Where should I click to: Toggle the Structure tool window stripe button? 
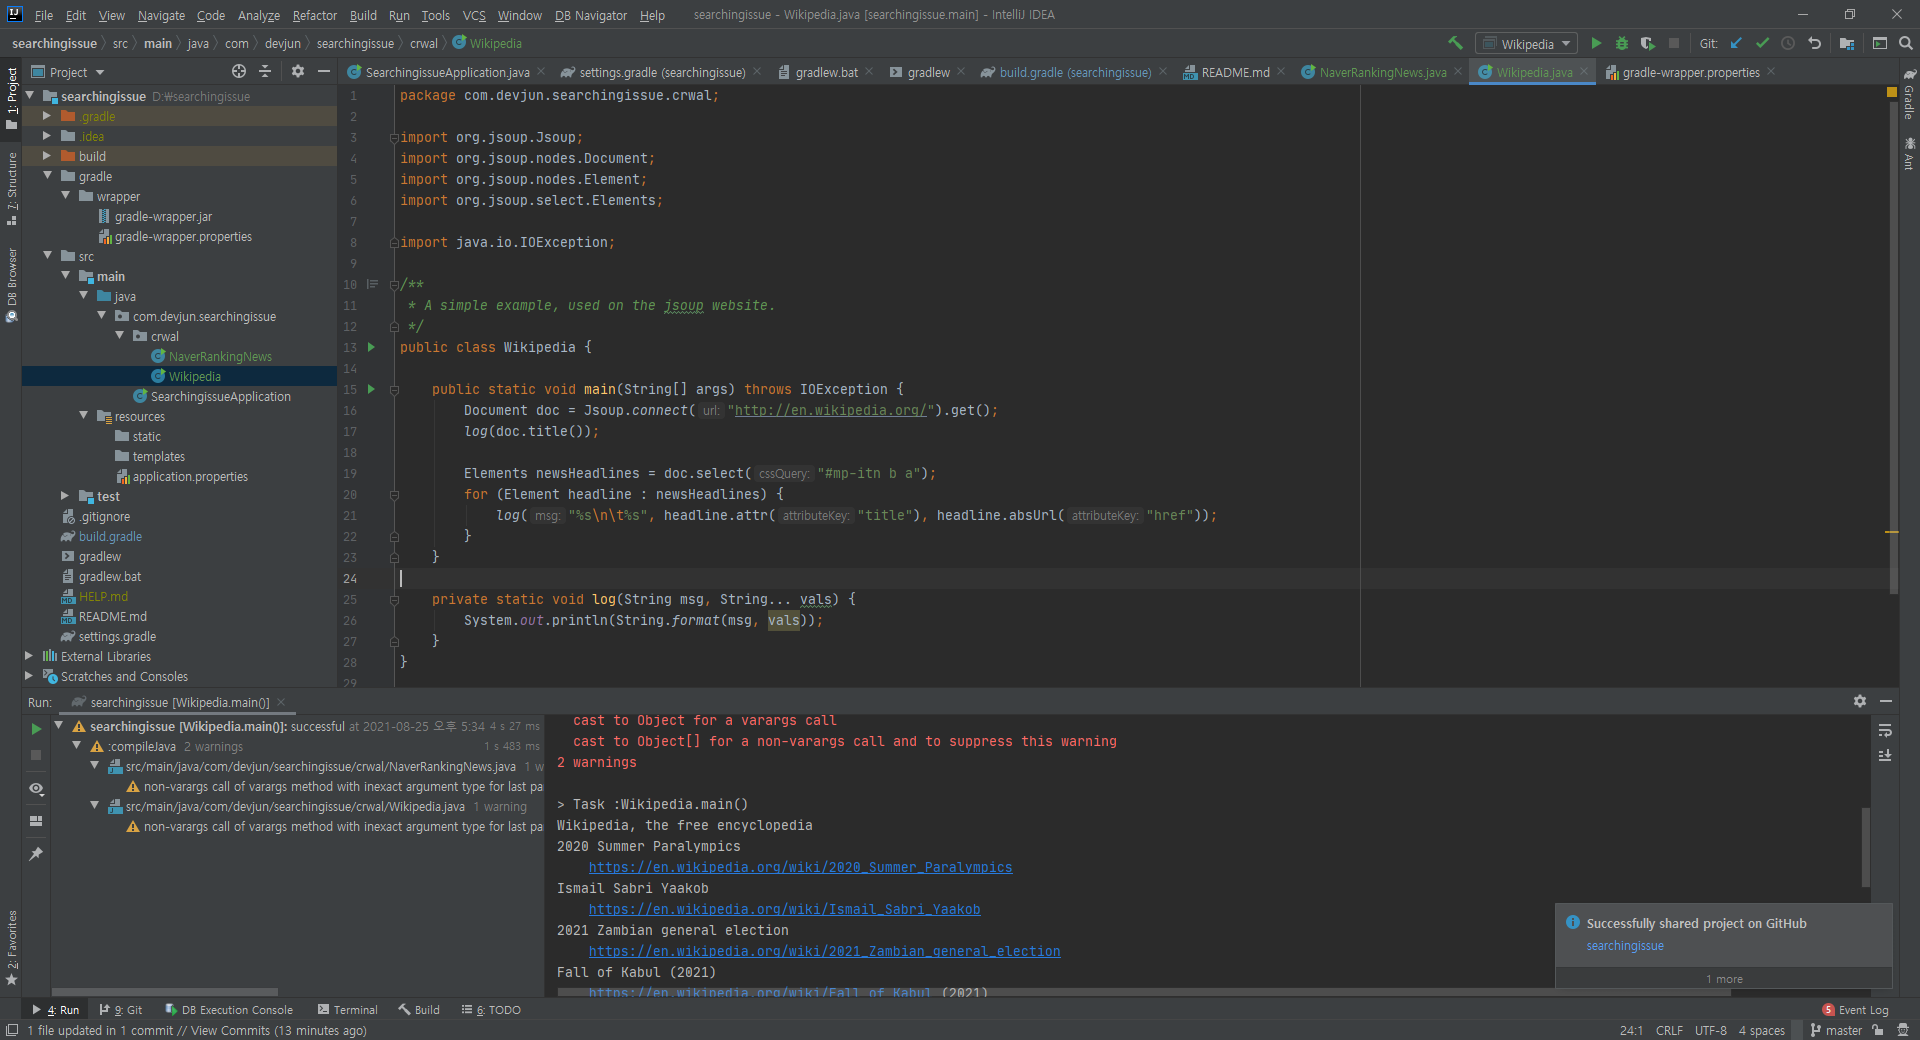(11, 188)
